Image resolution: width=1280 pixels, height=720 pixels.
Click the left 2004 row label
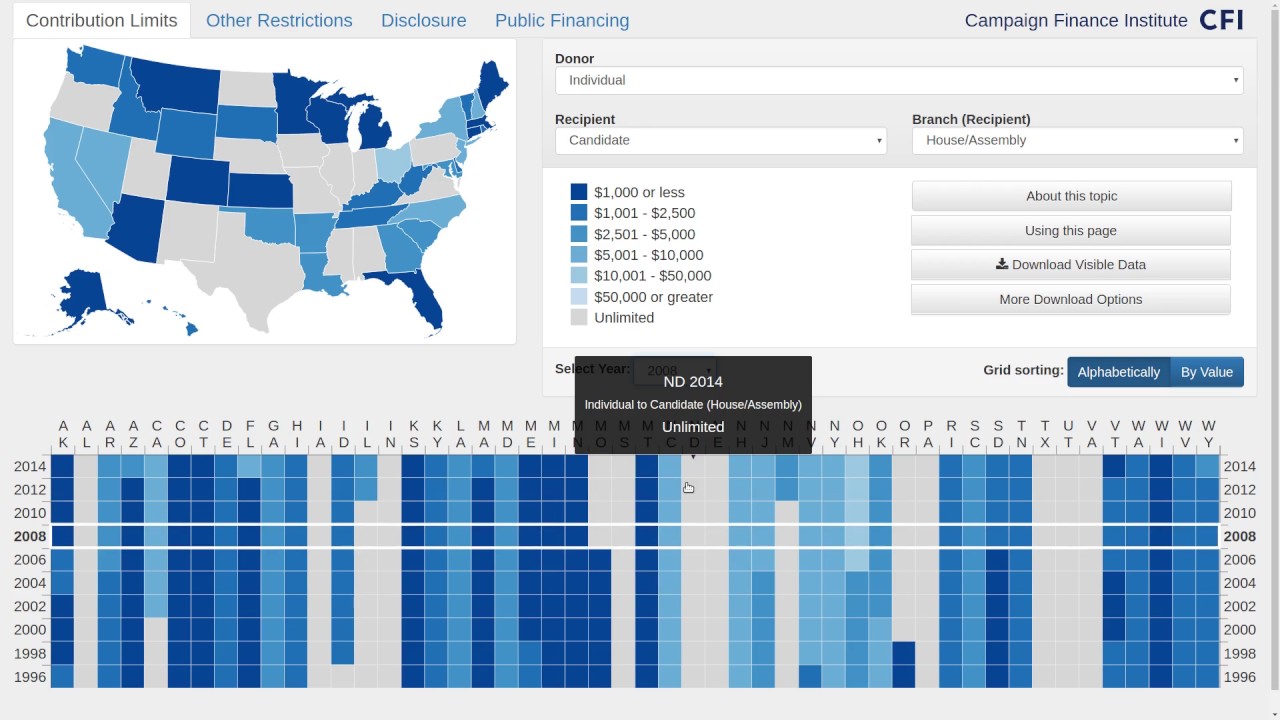pos(30,583)
